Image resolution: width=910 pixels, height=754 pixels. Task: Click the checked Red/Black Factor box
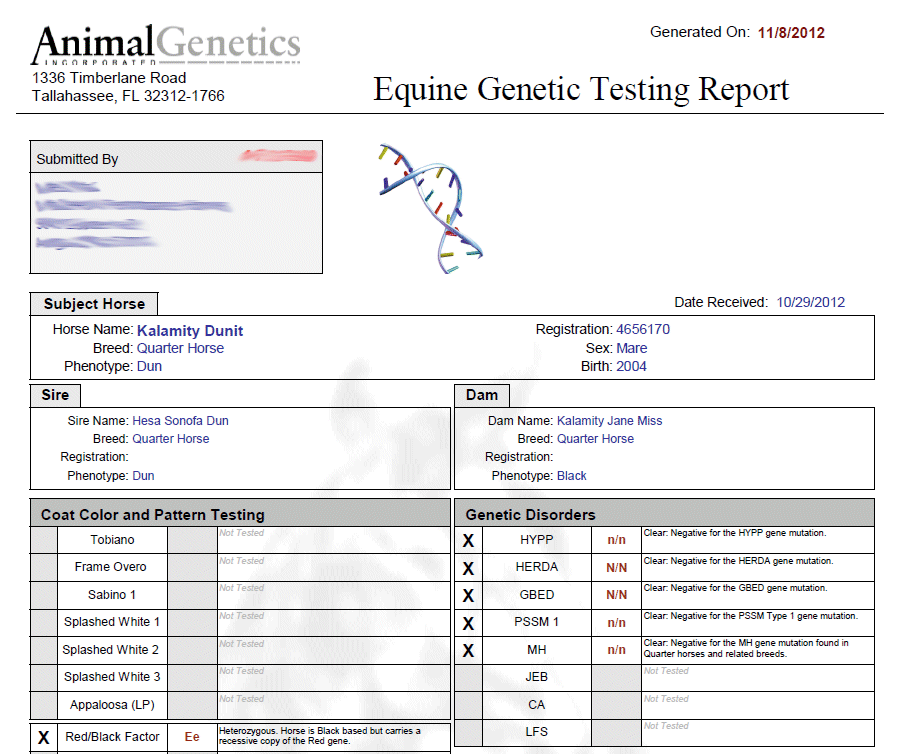(44, 738)
